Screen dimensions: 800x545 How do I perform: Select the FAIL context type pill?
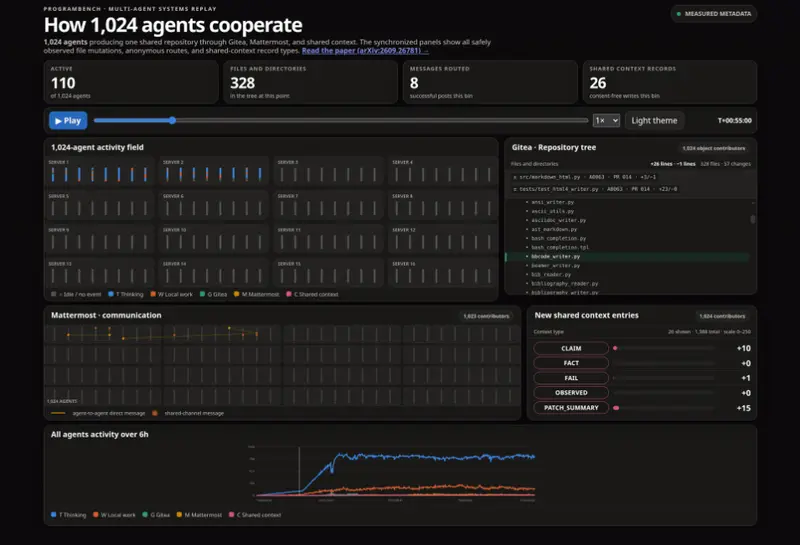point(571,378)
